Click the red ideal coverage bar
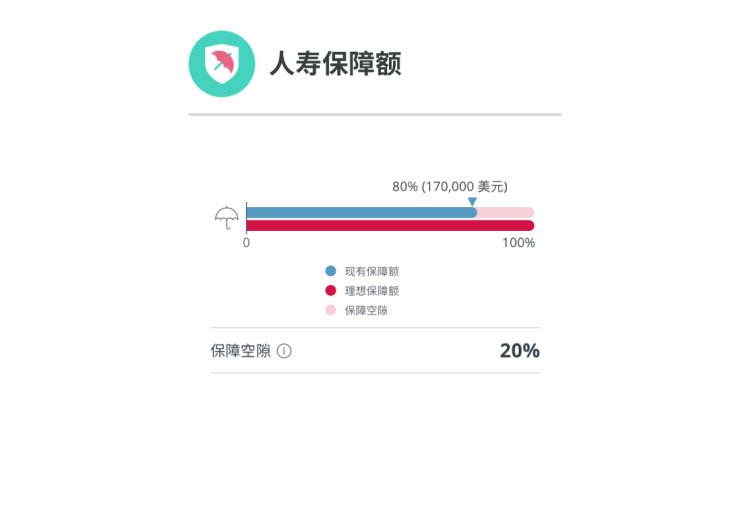 (390, 226)
